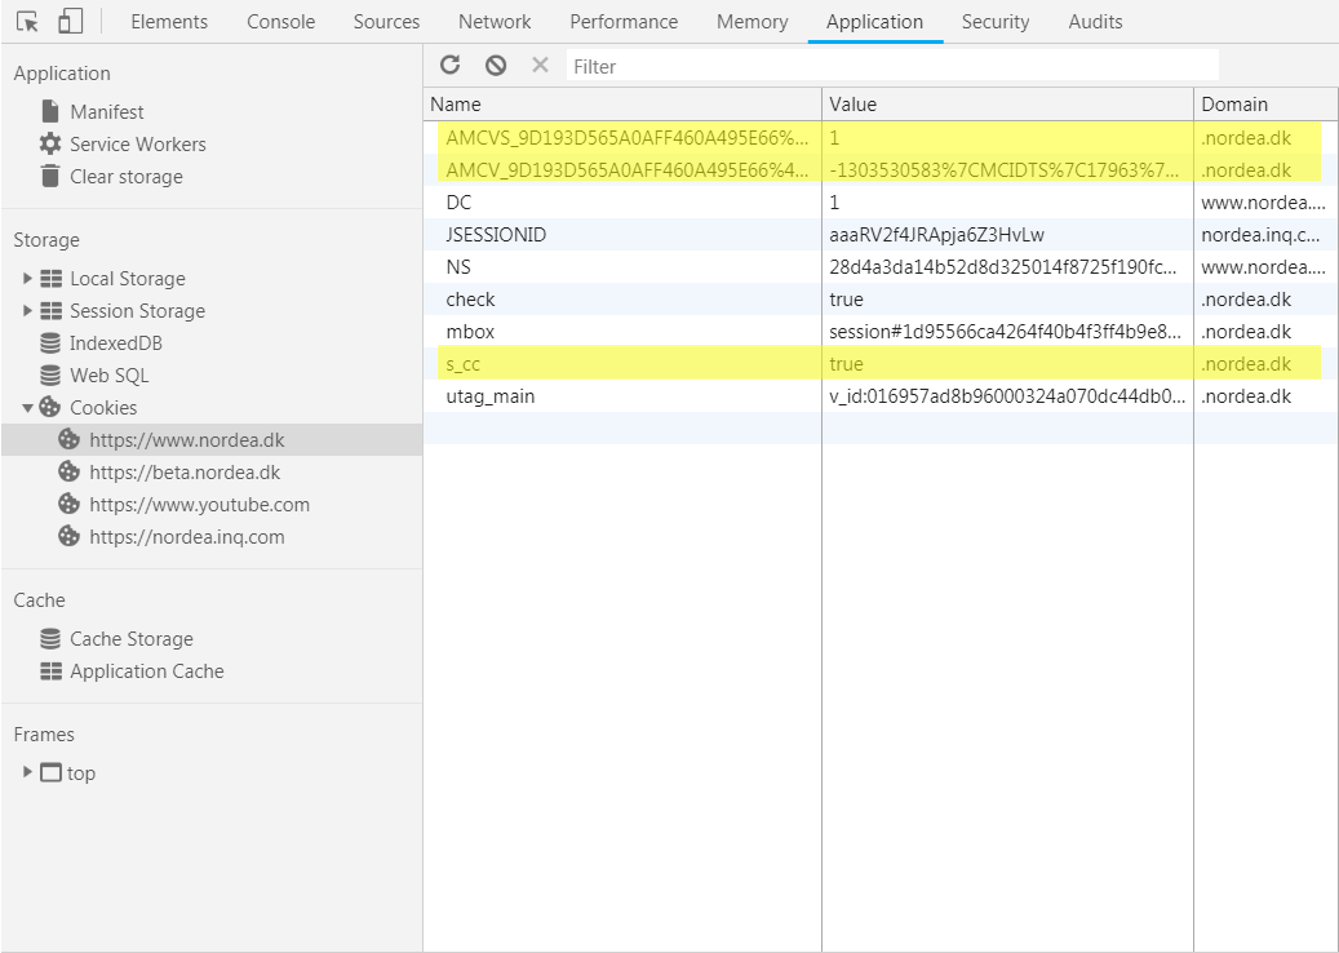This screenshot has width=1339, height=953.
Task: Click cookie icon beside https://nordea.inq.com
Action: coord(69,536)
